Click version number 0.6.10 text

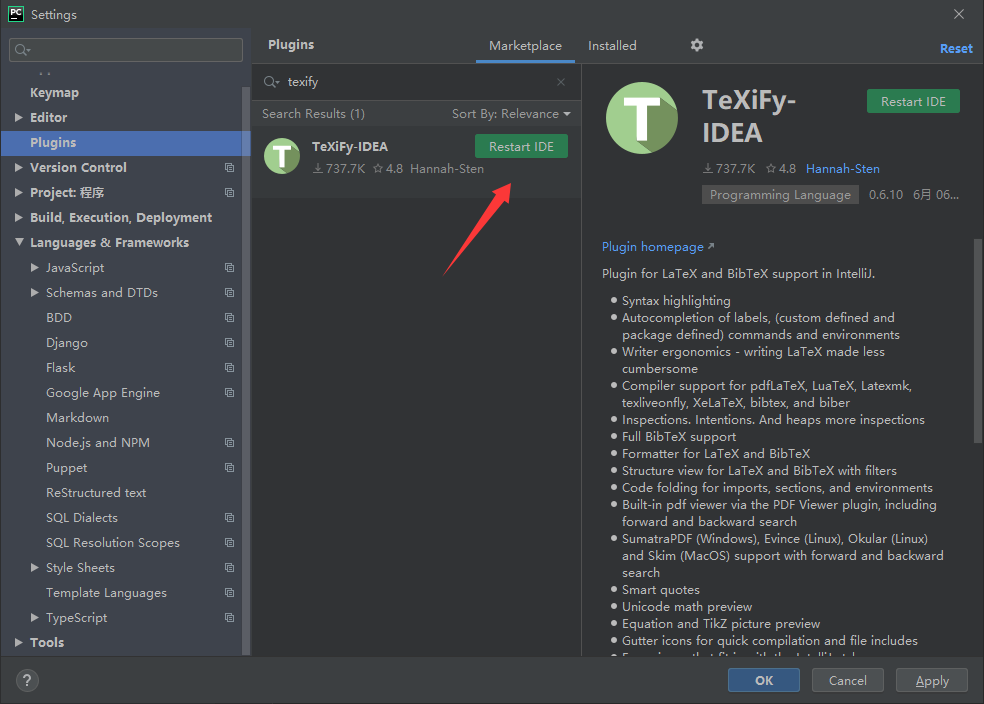pyautogui.click(x=885, y=195)
